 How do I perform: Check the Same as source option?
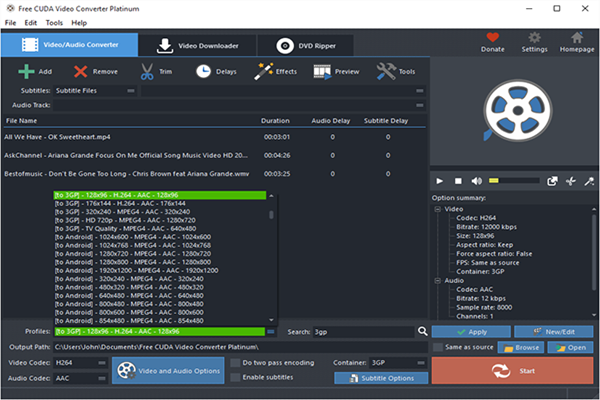pos(437,347)
